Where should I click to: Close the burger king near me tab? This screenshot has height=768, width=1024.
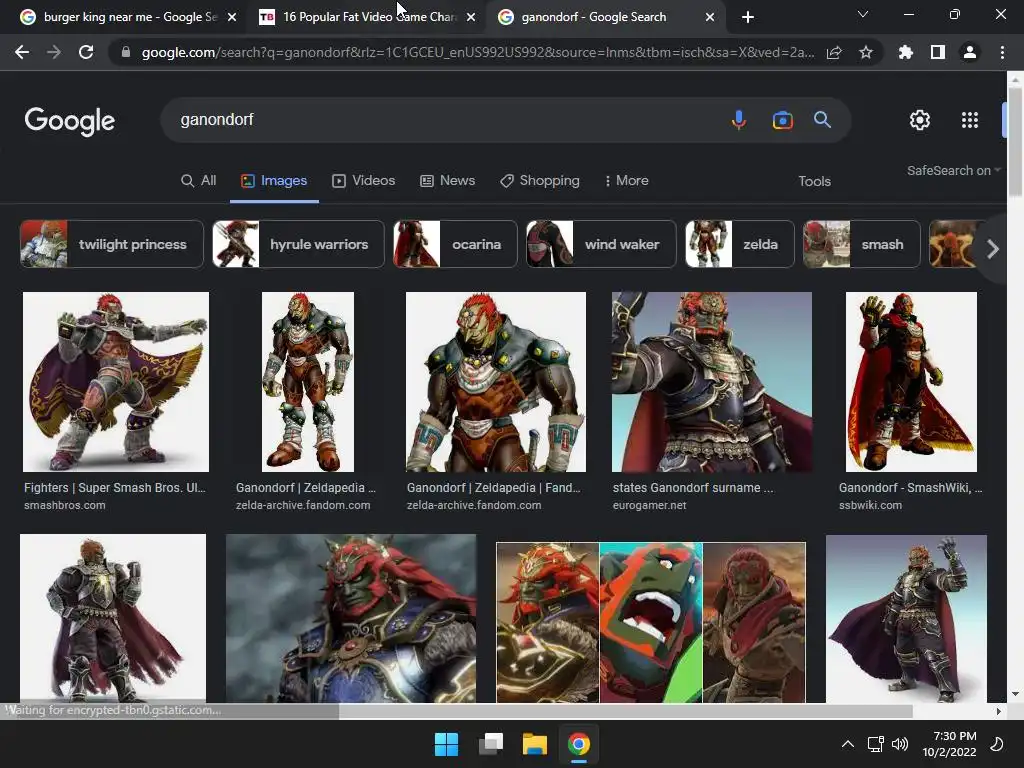[x=232, y=17]
